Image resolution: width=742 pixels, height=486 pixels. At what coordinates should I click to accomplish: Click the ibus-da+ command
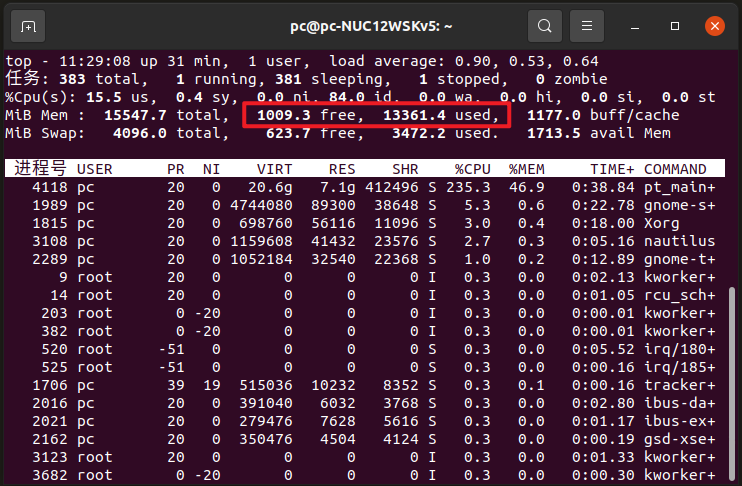pyautogui.click(x=680, y=403)
